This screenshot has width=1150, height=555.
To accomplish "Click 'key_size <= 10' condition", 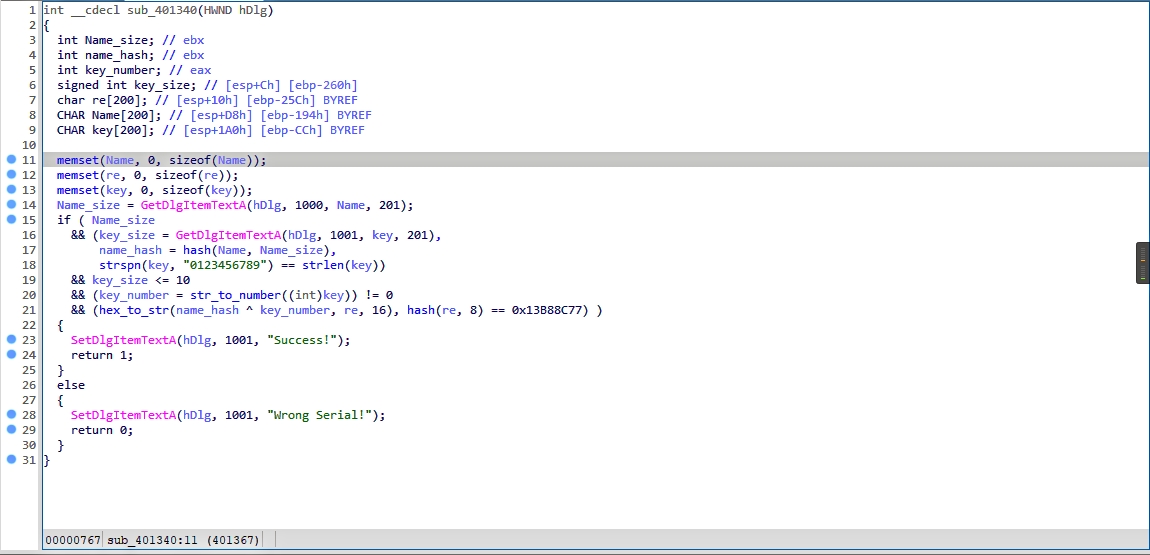I will pos(141,280).
